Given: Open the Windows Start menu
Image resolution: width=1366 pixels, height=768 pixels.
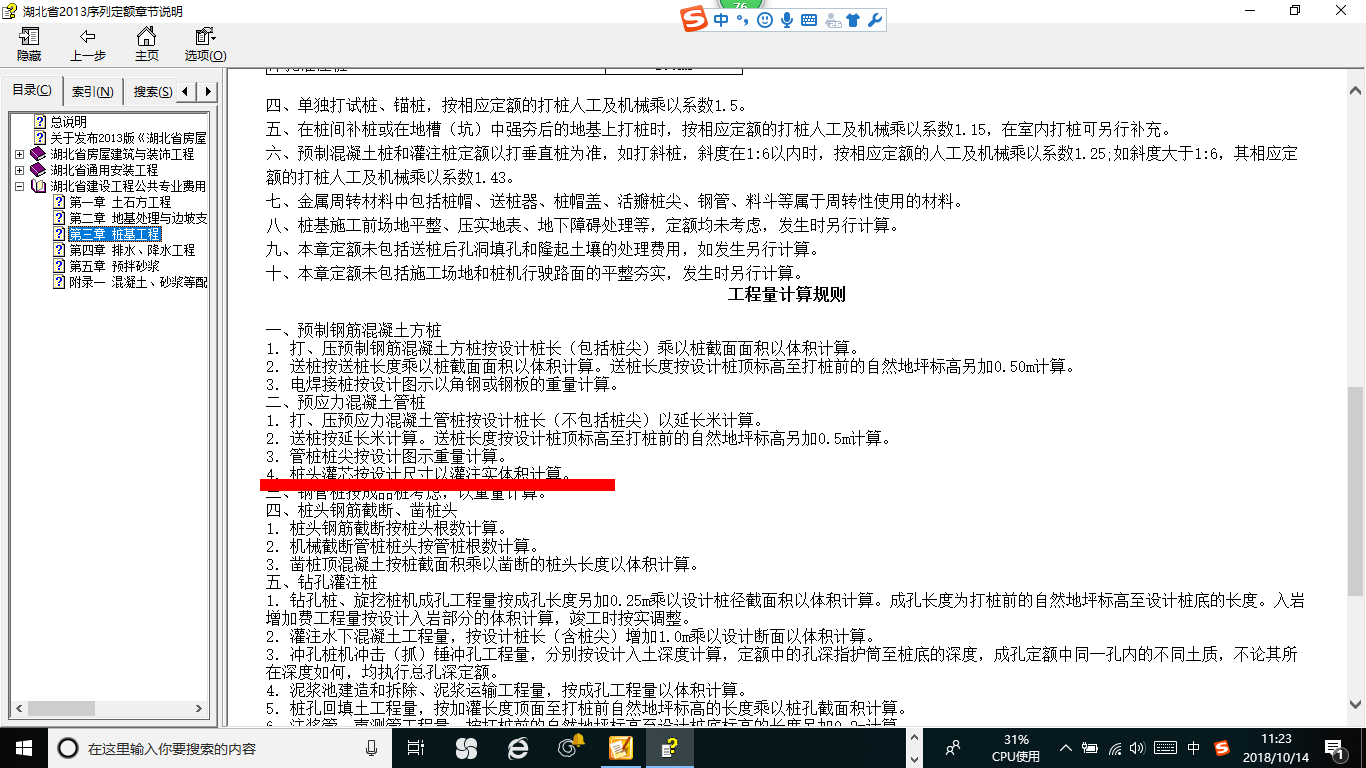Looking at the screenshot, I should [23, 747].
